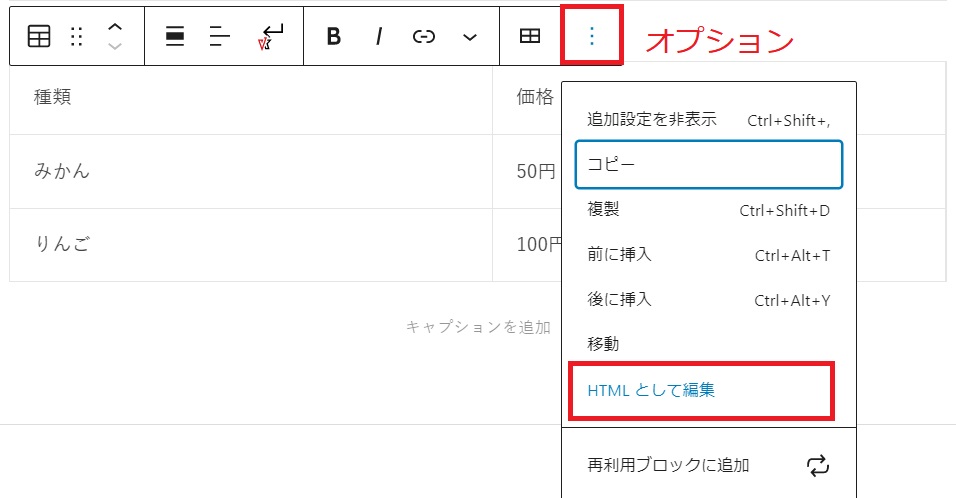Select コピー menu item
The height and width of the screenshot is (498, 956).
(x=708, y=165)
